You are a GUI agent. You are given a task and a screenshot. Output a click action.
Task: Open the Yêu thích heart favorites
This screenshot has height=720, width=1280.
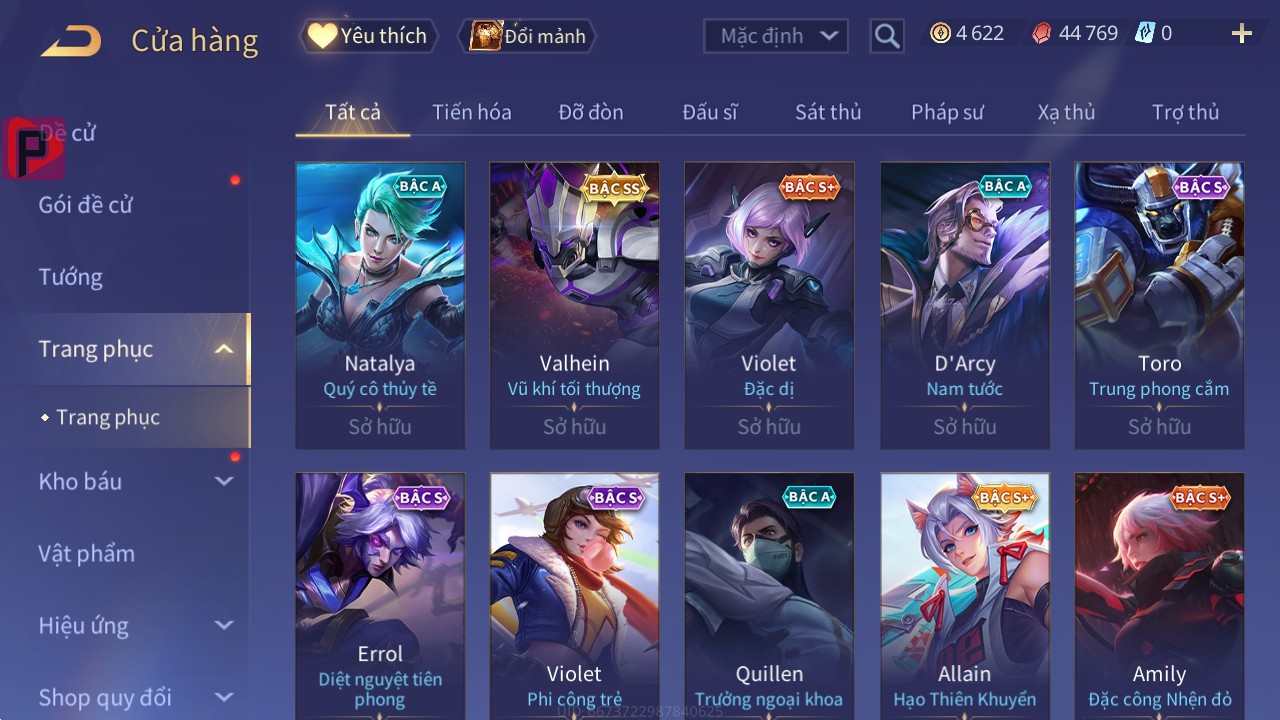pos(368,36)
